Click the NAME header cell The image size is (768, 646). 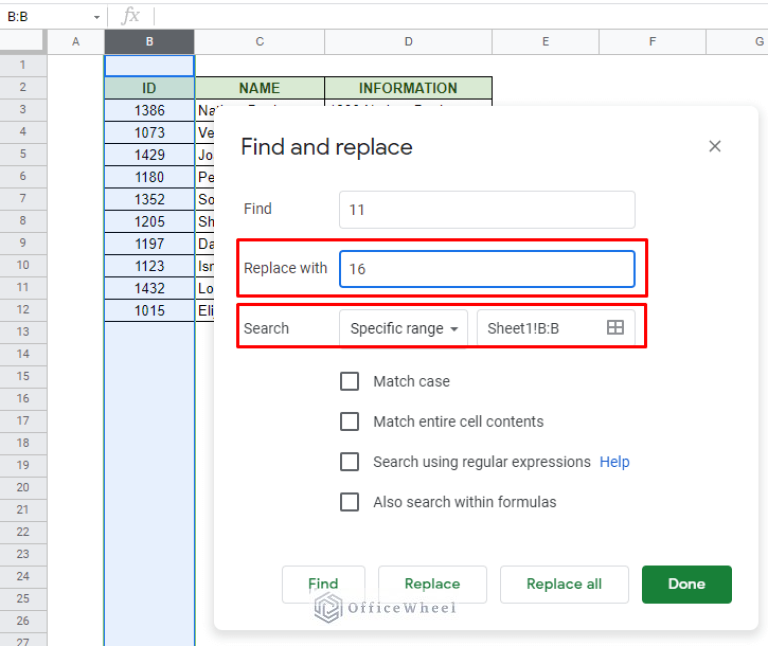(x=260, y=88)
